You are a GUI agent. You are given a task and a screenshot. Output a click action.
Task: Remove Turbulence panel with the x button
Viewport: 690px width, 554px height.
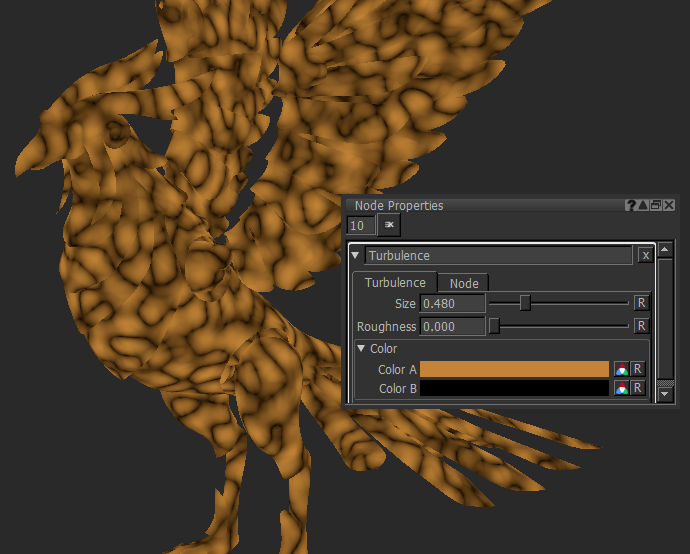coord(645,256)
